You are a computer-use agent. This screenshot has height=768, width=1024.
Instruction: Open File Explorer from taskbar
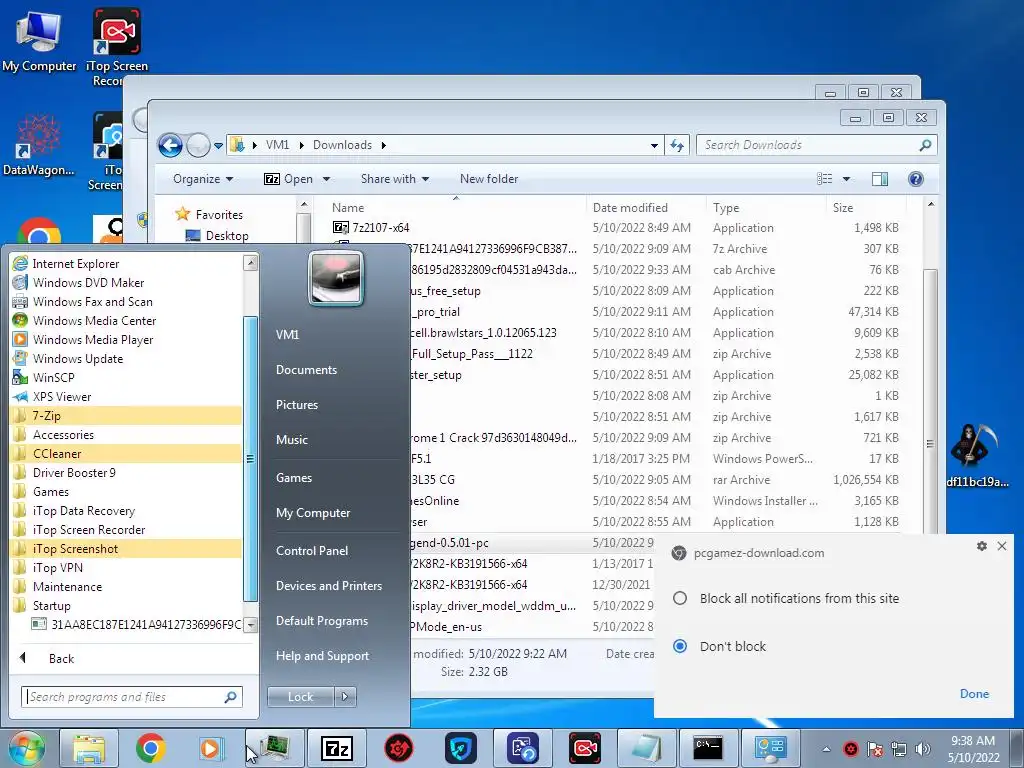[89, 748]
